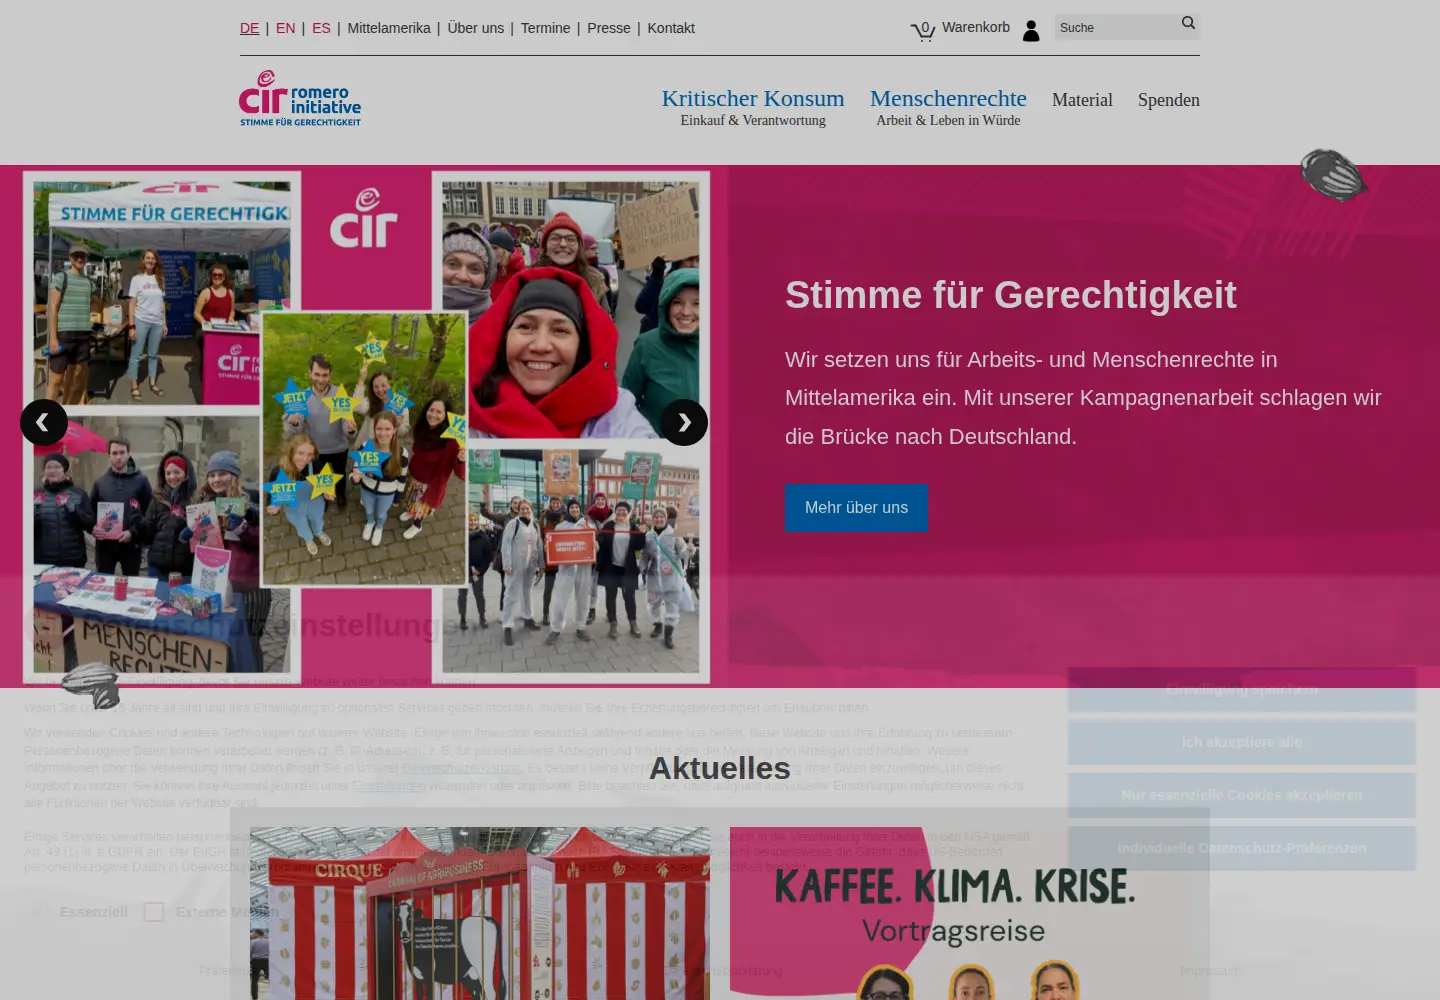Click Nur essenzielle Cookies akzeptieren
The image size is (1440, 1000).
(1242, 795)
